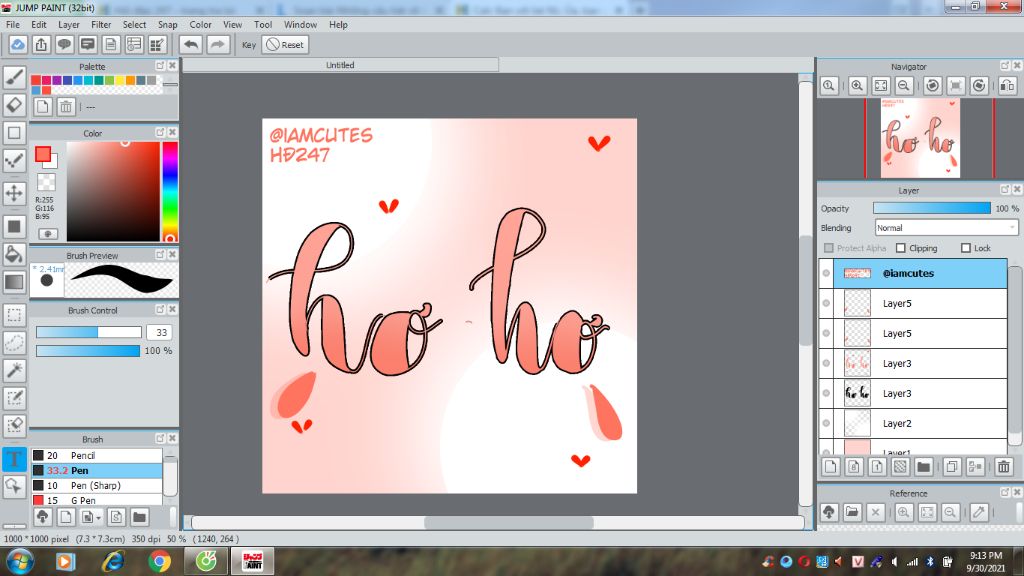Image resolution: width=1024 pixels, height=576 pixels.
Task: Hide the @iamcutes layer
Action: pyautogui.click(x=826, y=273)
